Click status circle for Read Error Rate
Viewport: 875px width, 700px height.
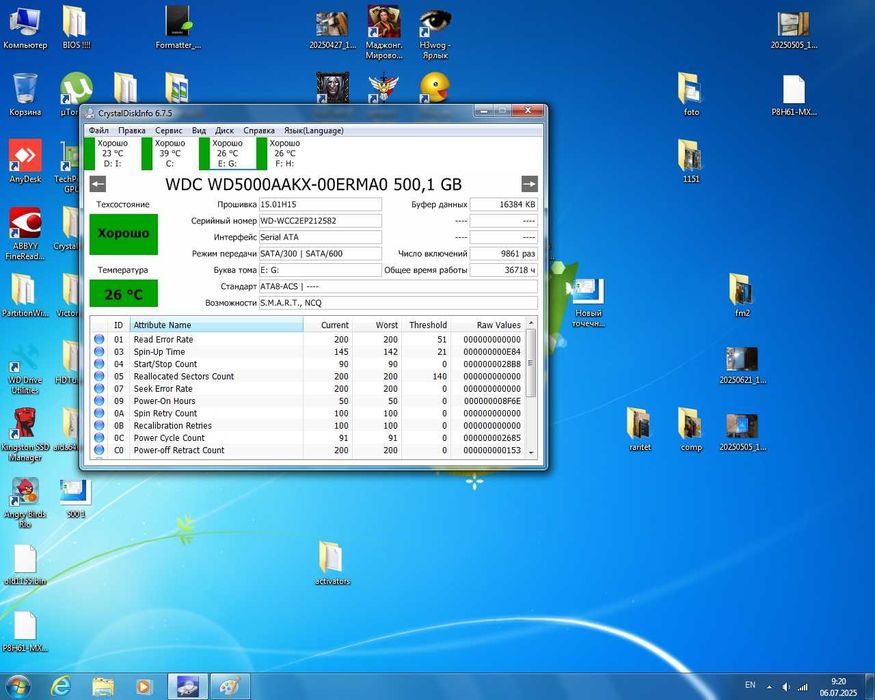pos(99,339)
